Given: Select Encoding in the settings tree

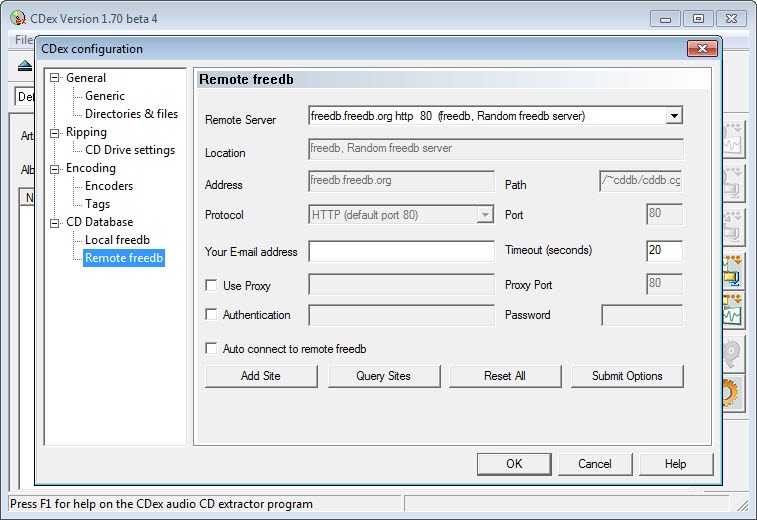Looking at the screenshot, I should click(x=91, y=168).
